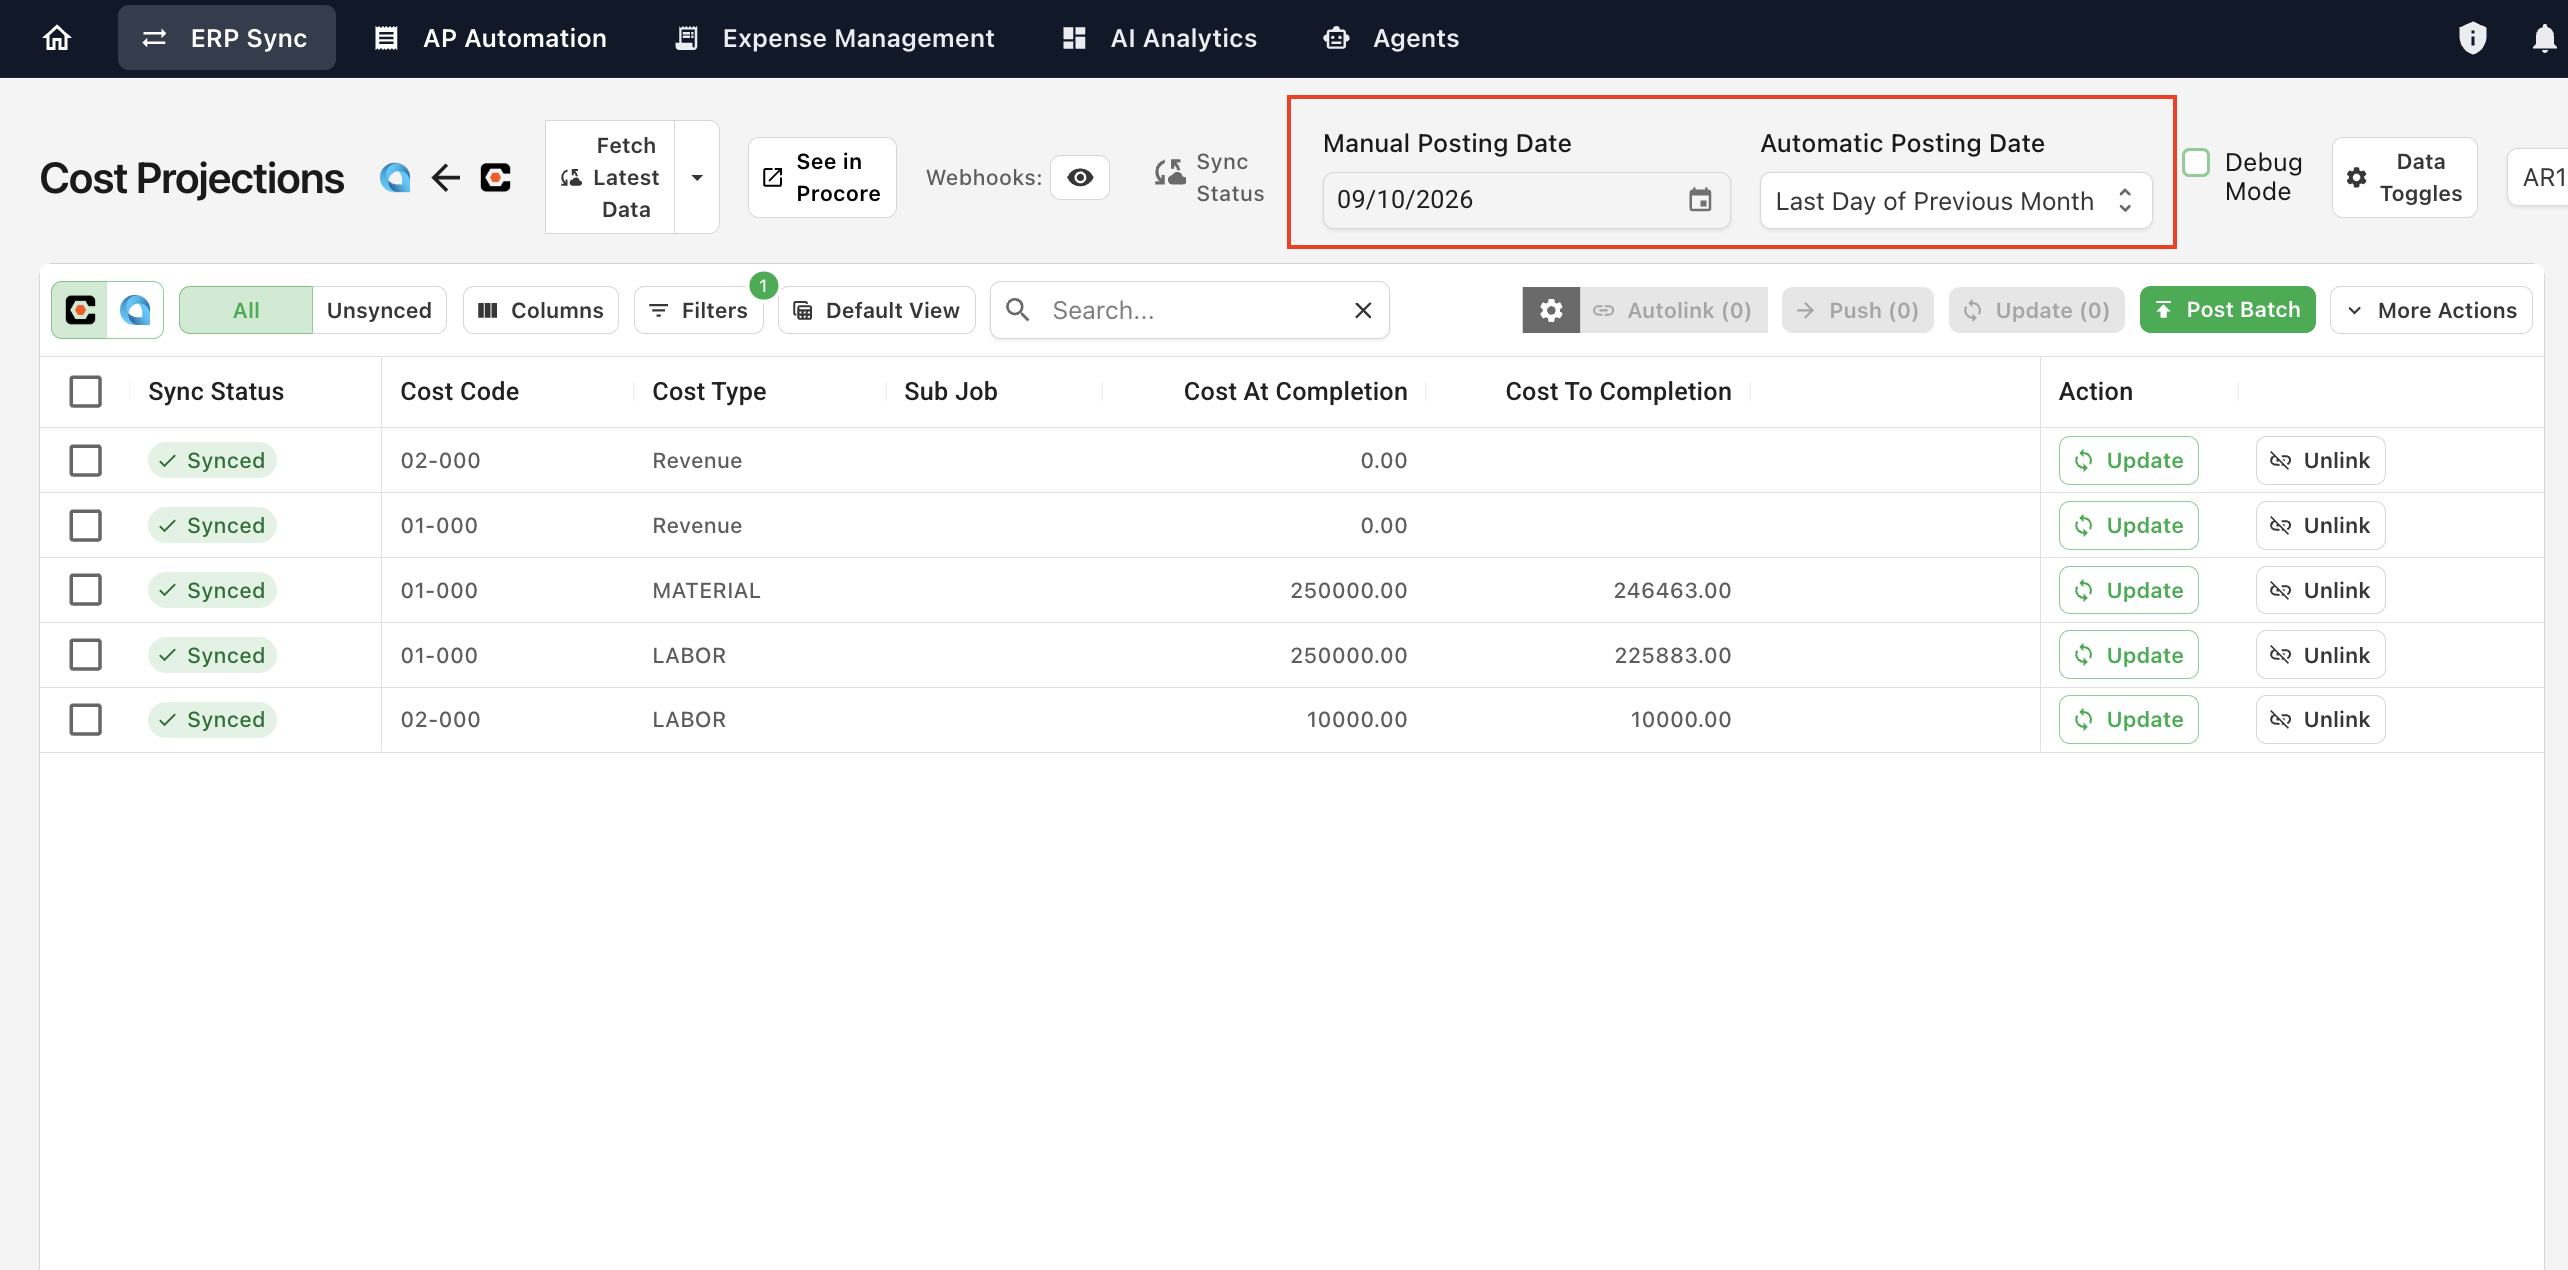Unlink the 01-000 Revenue row
The width and height of the screenshot is (2568, 1270).
point(2320,526)
